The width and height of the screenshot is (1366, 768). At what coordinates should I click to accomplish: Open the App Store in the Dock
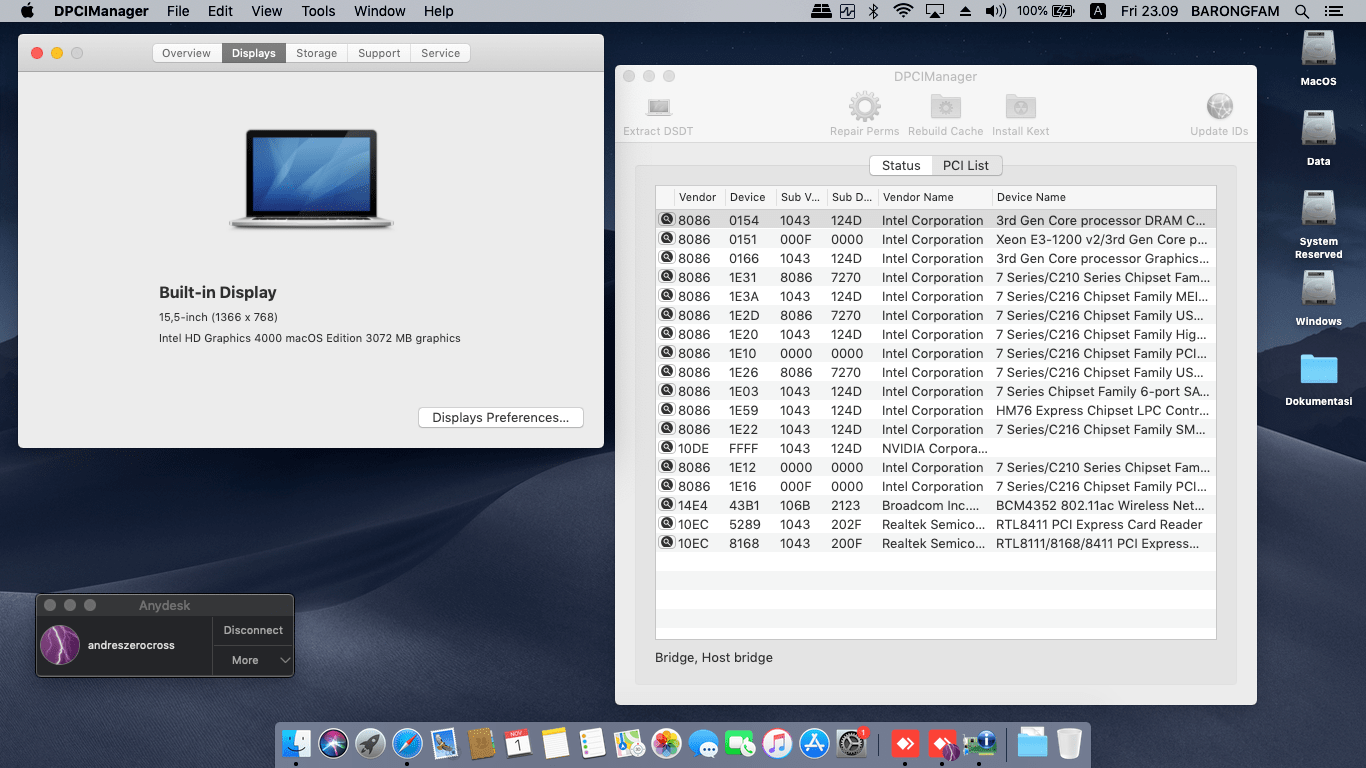click(x=814, y=743)
